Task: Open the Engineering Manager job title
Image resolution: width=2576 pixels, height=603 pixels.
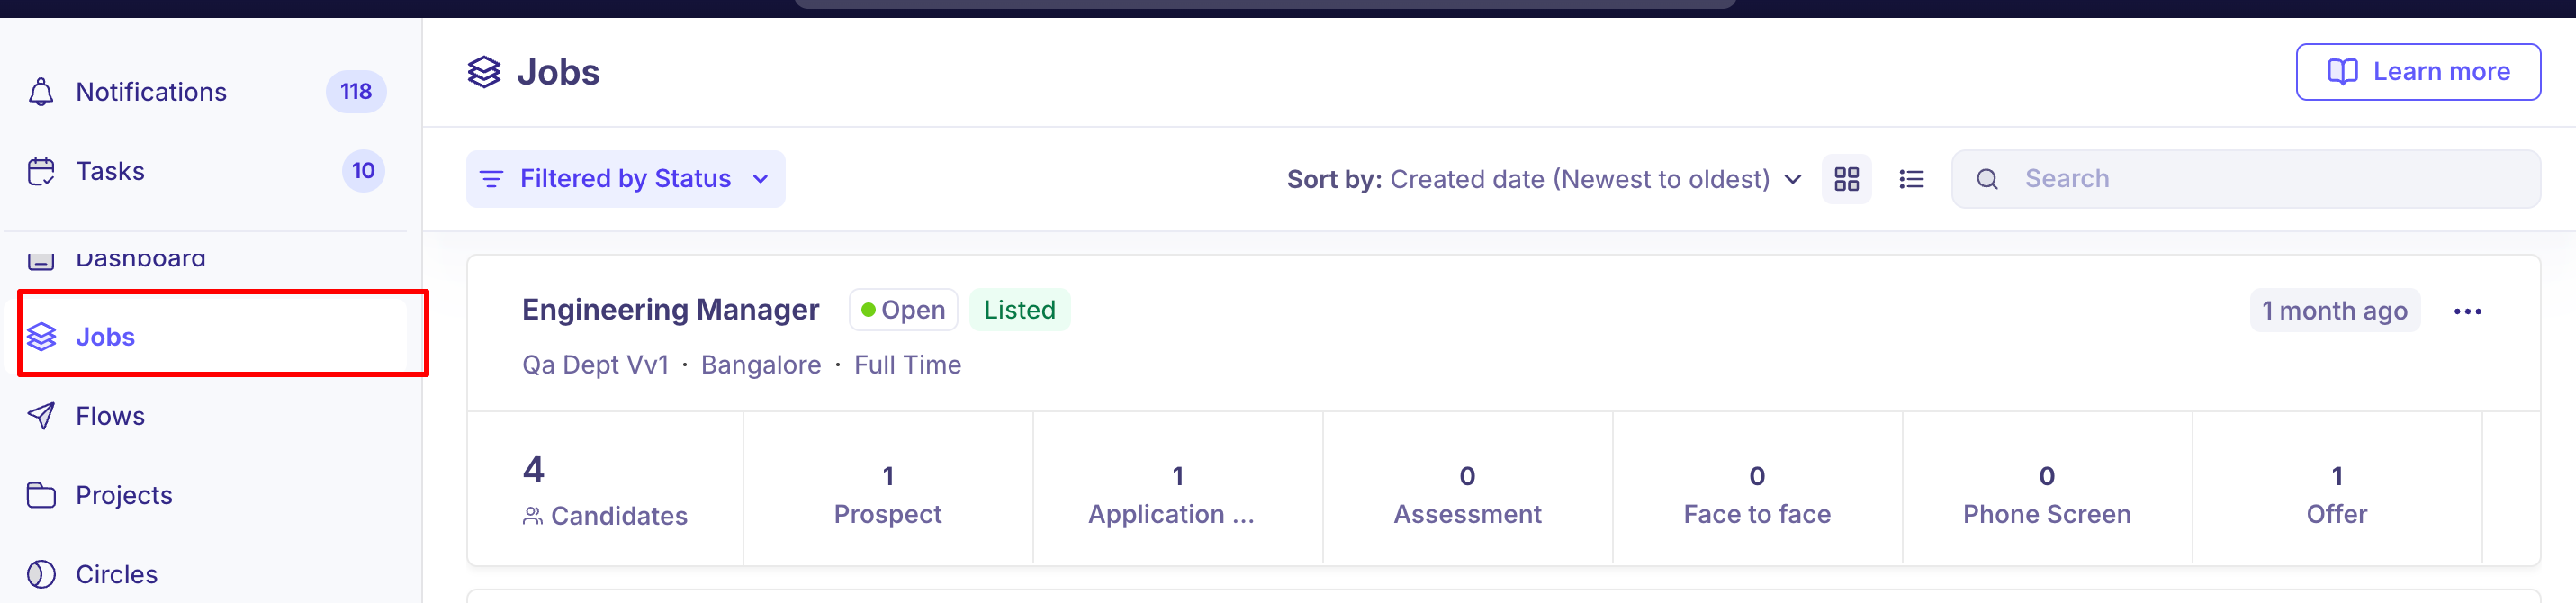Action: (670, 310)
